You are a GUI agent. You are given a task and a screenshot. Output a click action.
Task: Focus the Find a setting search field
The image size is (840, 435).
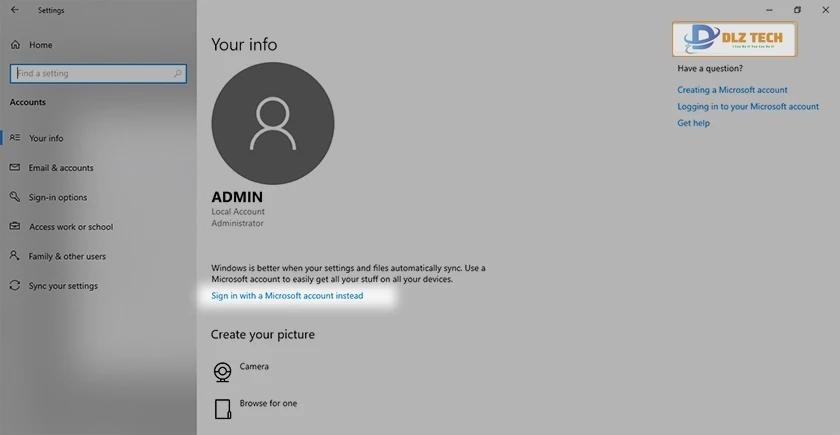tap(90, 73)
